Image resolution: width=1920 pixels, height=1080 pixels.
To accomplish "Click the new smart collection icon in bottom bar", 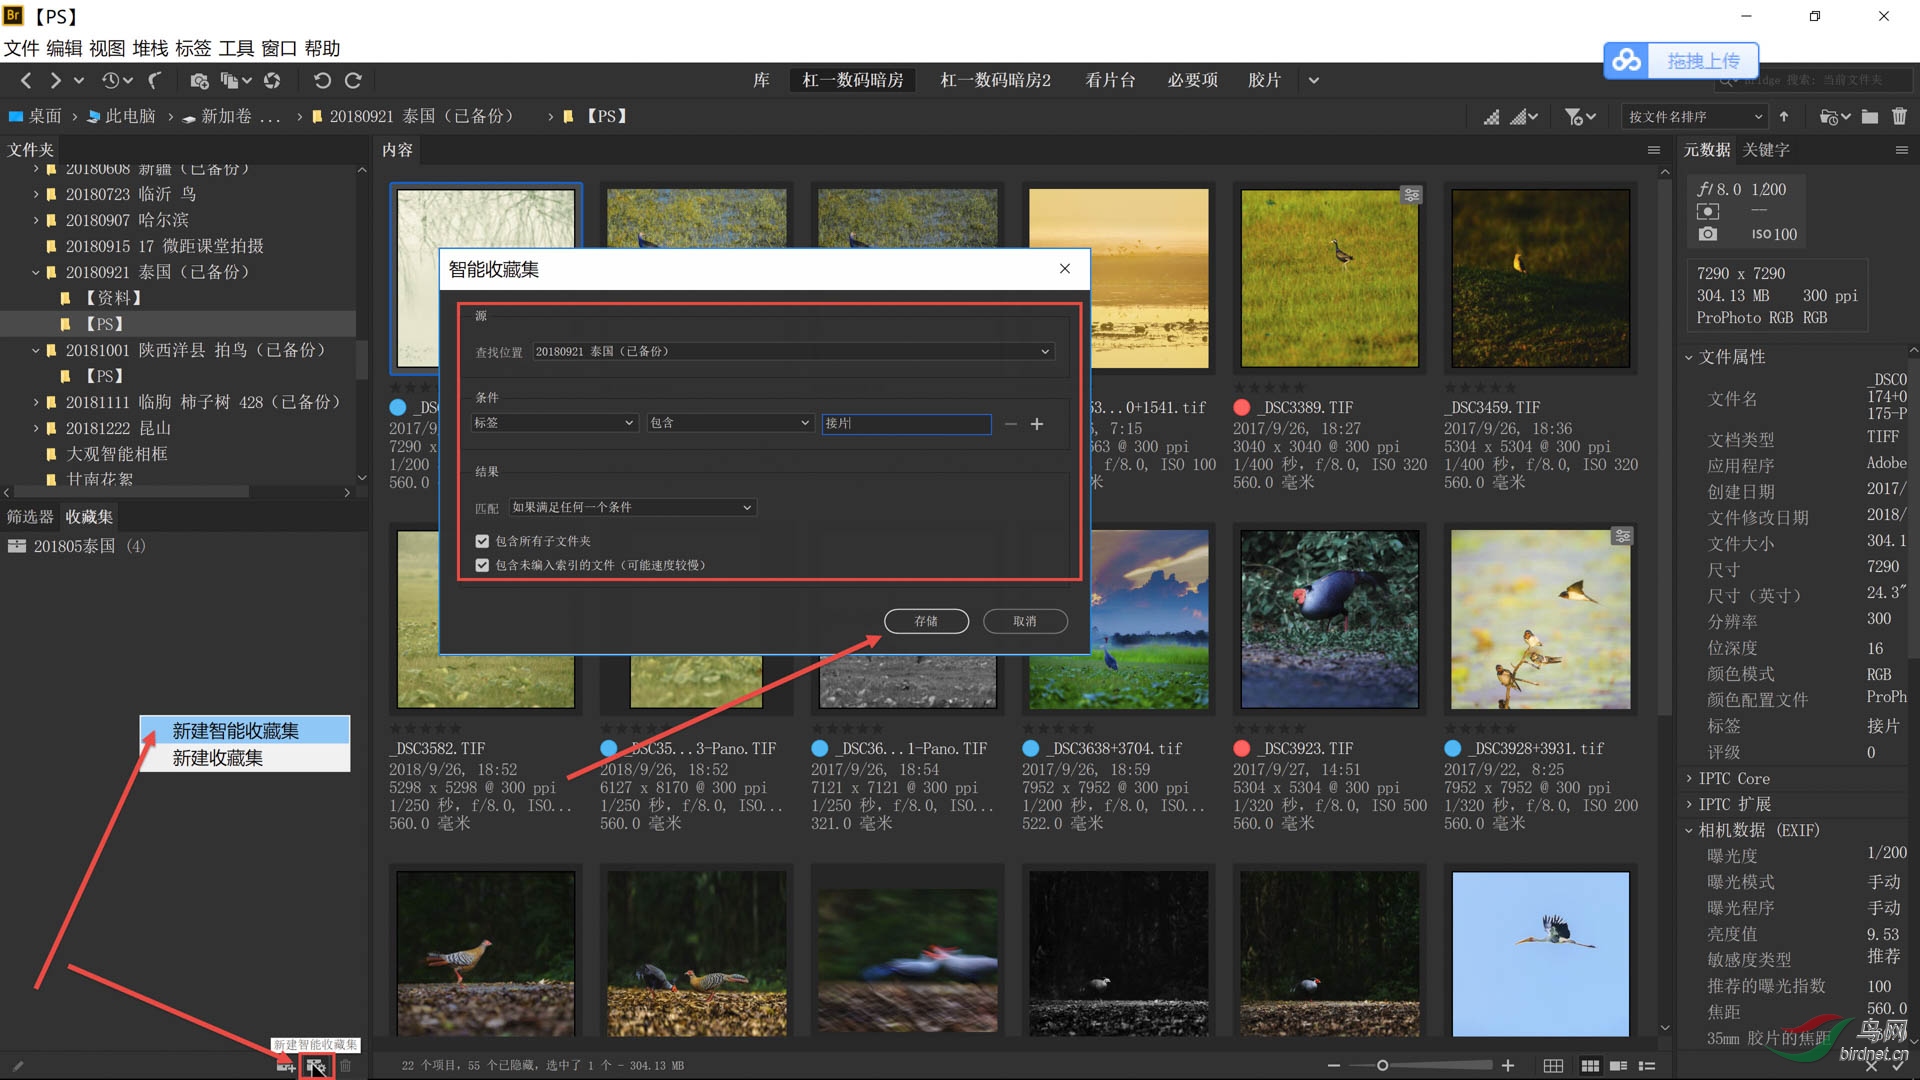I will coord(316,1066).
